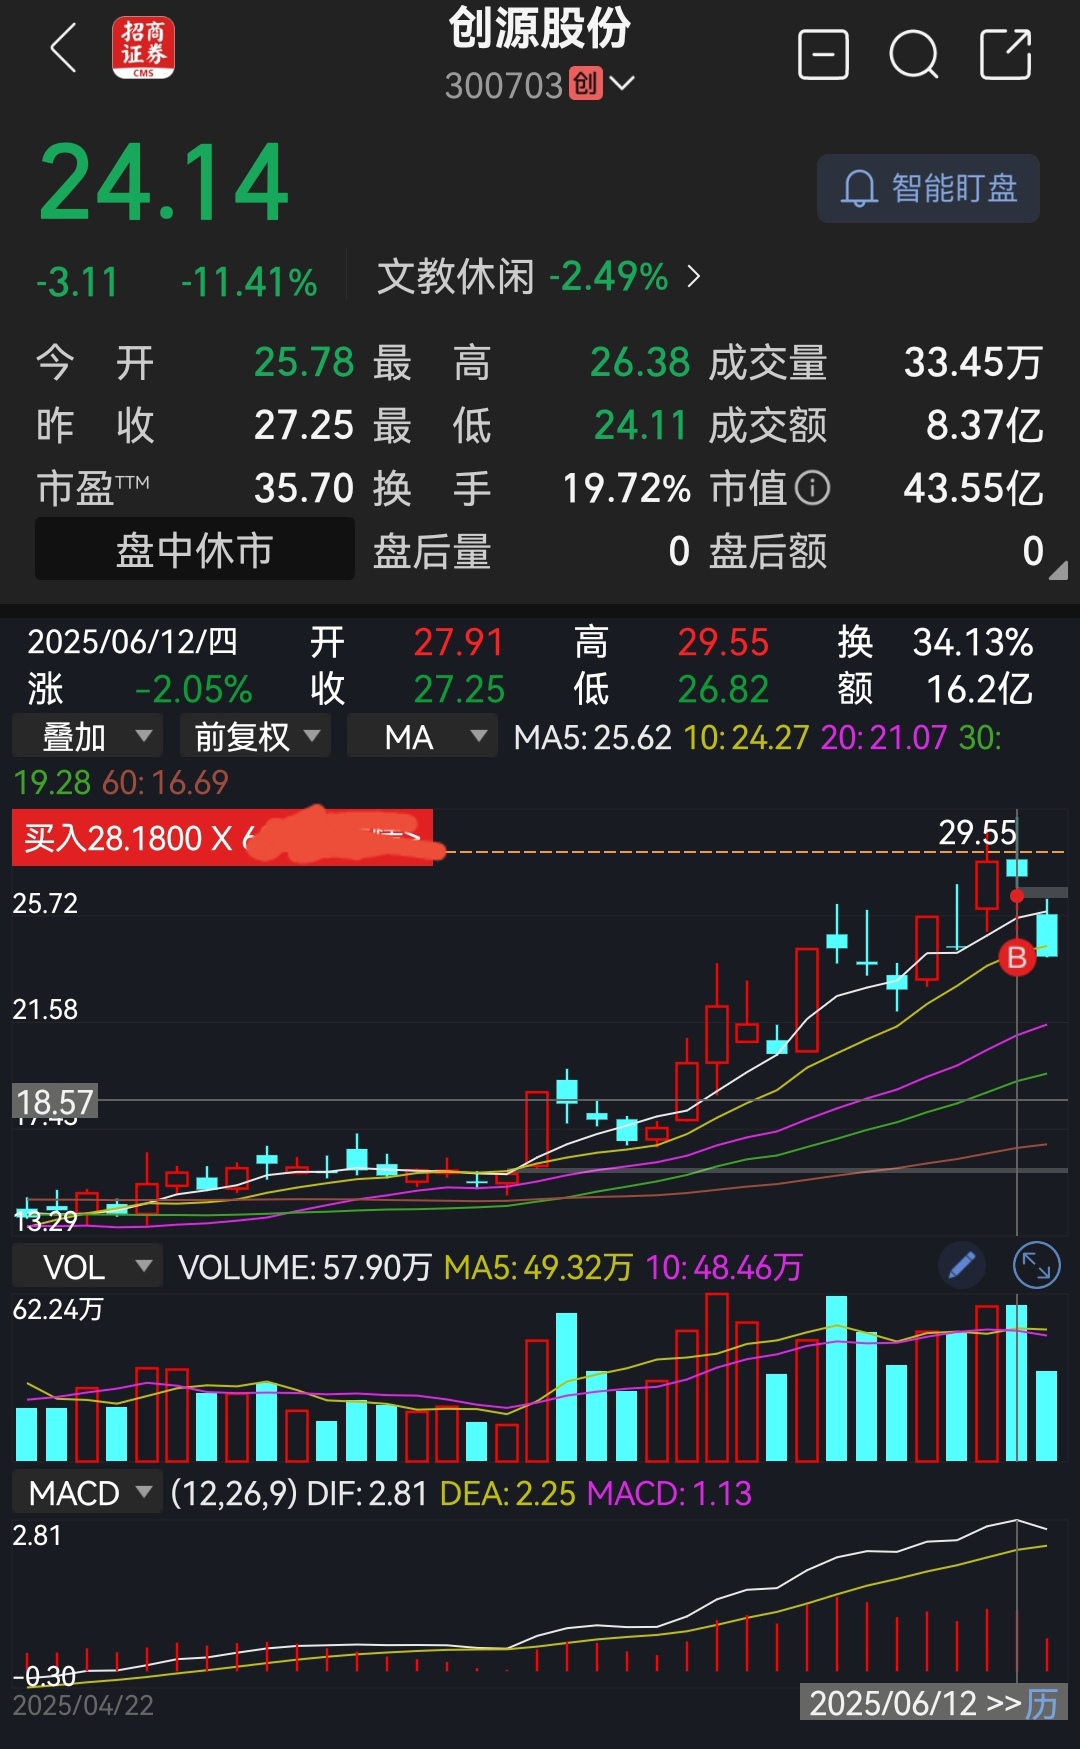Tap the red cursor dot on K-line

click(1017, 896)
